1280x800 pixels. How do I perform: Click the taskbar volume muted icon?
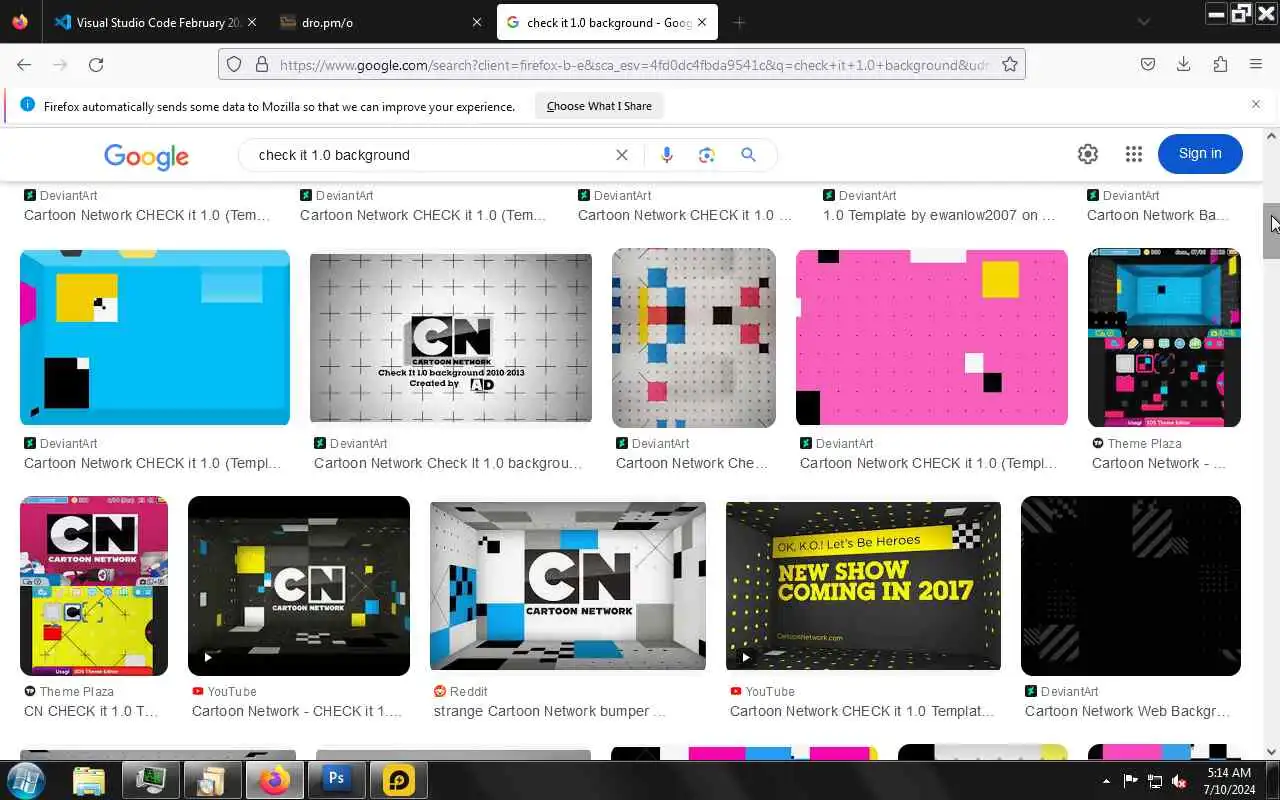coord(1179,781)
